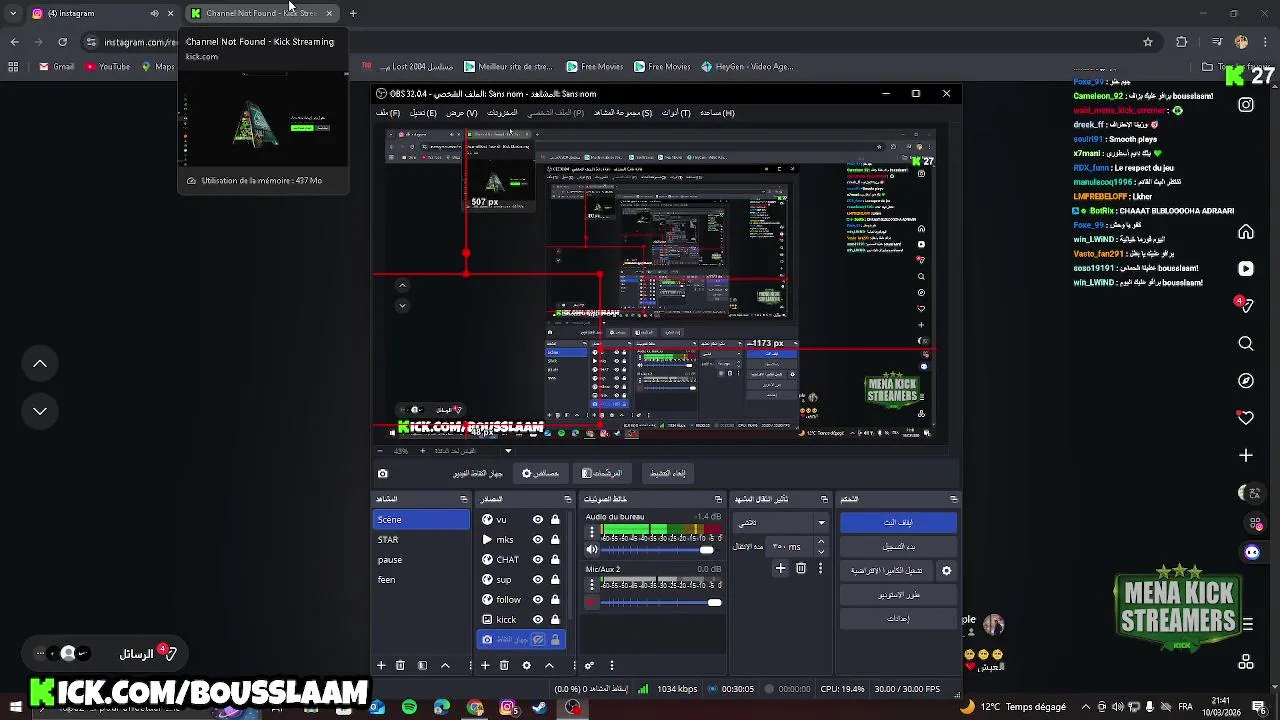Pop out the Scenes dock panel
Image resolution: width=1280 pixels, height=720 pixels.
[463, 499]
